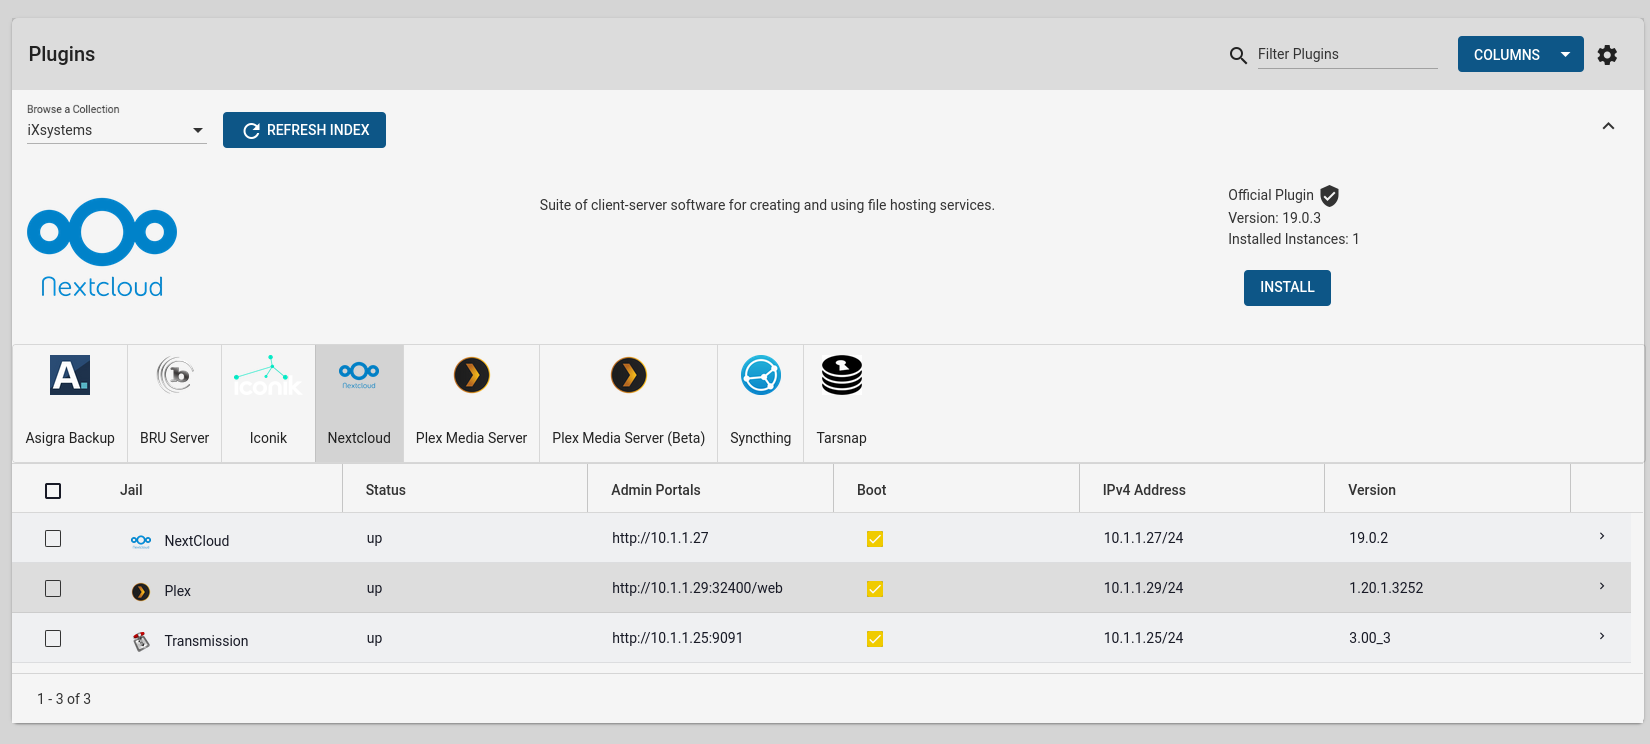Click the Transmission jail row icon
Screen dimensions: 1650x744
tap(141, 641)
